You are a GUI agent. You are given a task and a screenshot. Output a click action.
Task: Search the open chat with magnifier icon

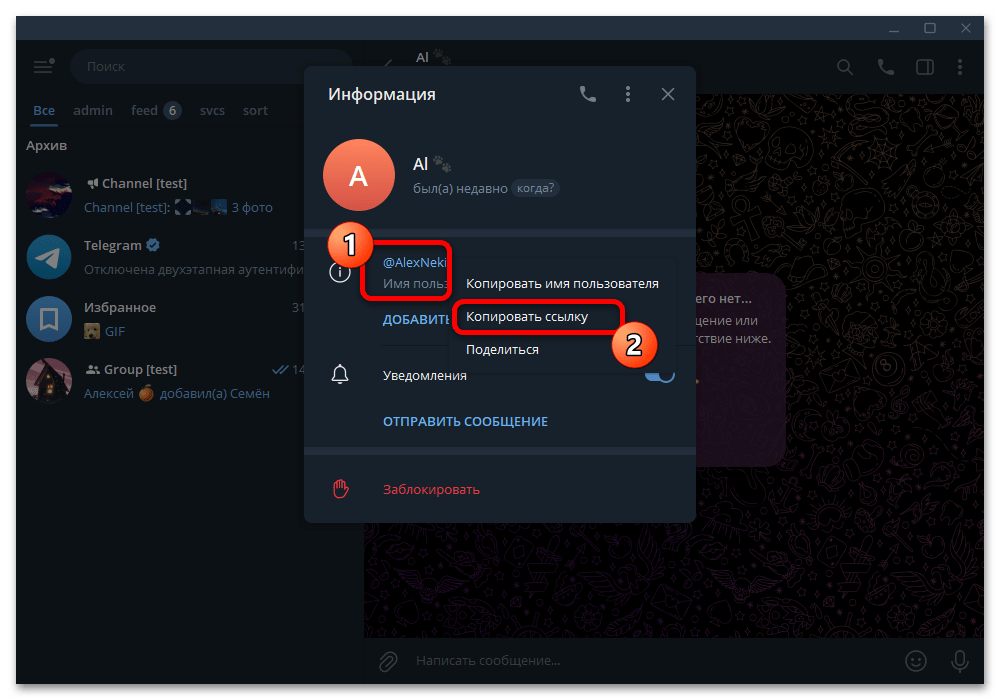(845, 67)
